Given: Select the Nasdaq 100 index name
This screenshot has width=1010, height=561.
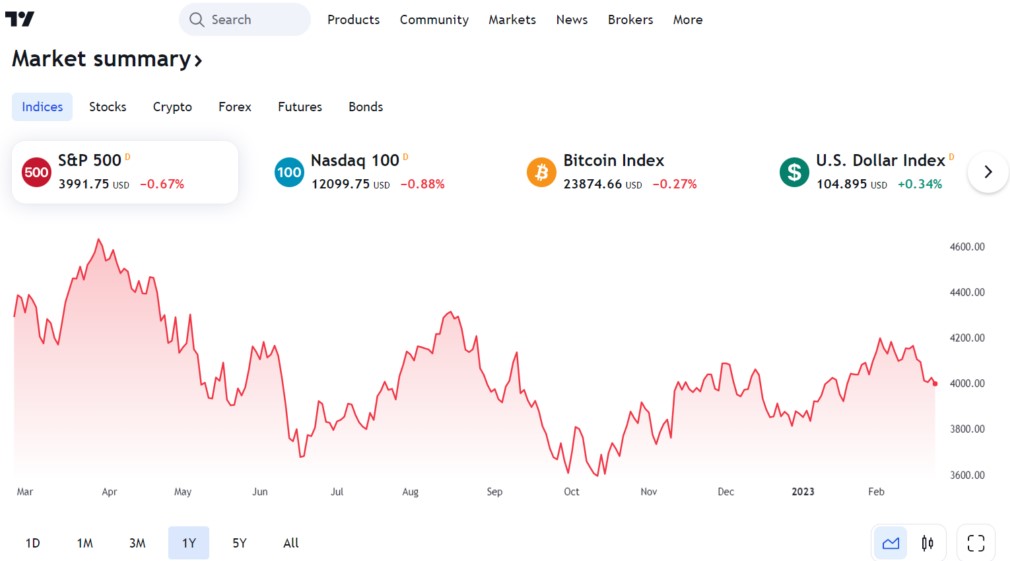Looking at the screenshot, I should [x=355, y=160].
